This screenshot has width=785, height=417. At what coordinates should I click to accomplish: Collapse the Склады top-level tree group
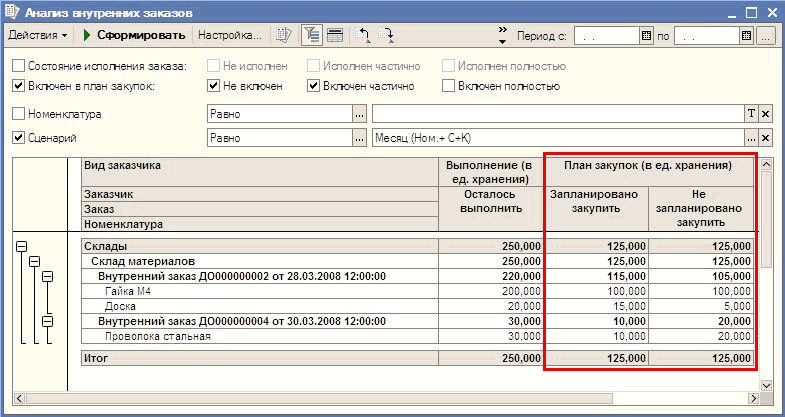[x=21, y=245]
